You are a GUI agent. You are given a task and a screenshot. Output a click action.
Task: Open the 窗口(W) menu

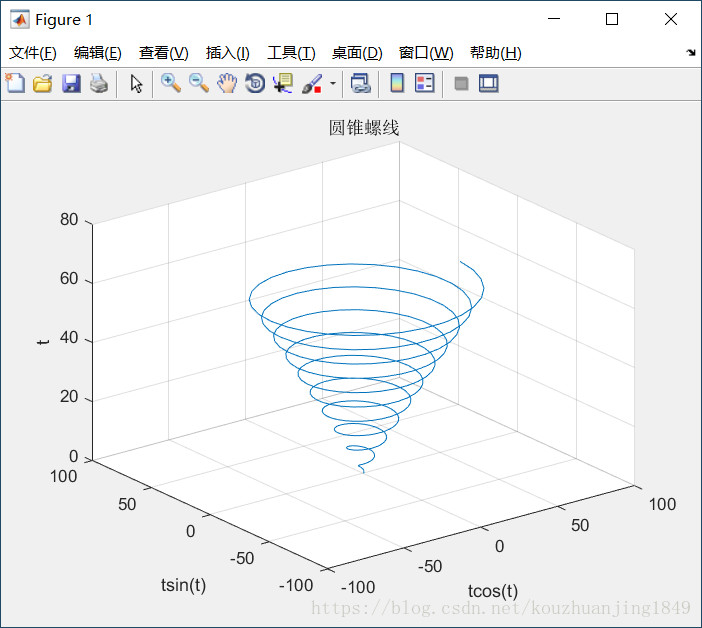(x=426, y=53)
